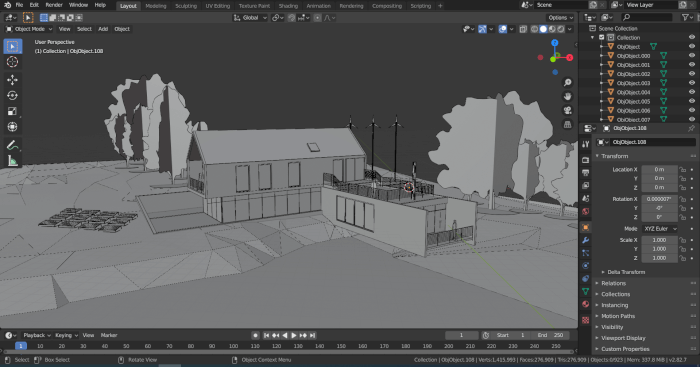Image resolution: width=700 pixels, height=367 pixels.
Task: Select the Cursor tool
Action: [x=12, y=62]
